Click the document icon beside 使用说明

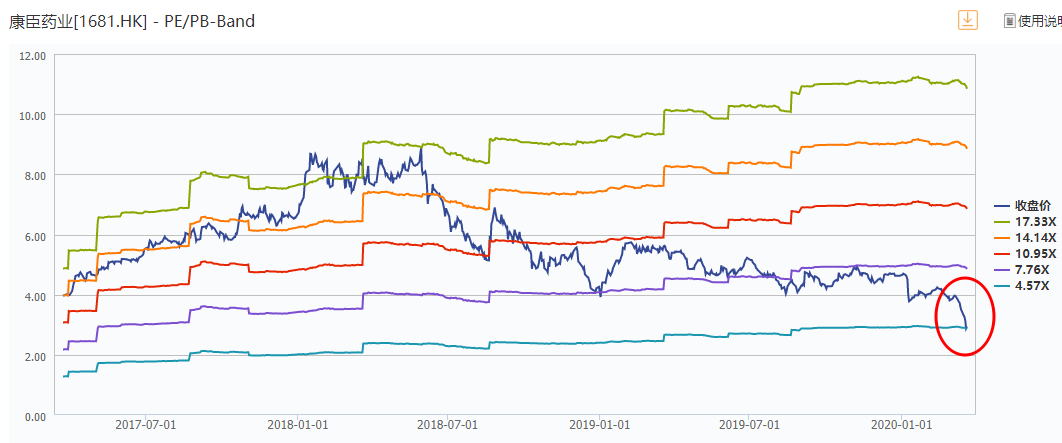click(1010, 20)
